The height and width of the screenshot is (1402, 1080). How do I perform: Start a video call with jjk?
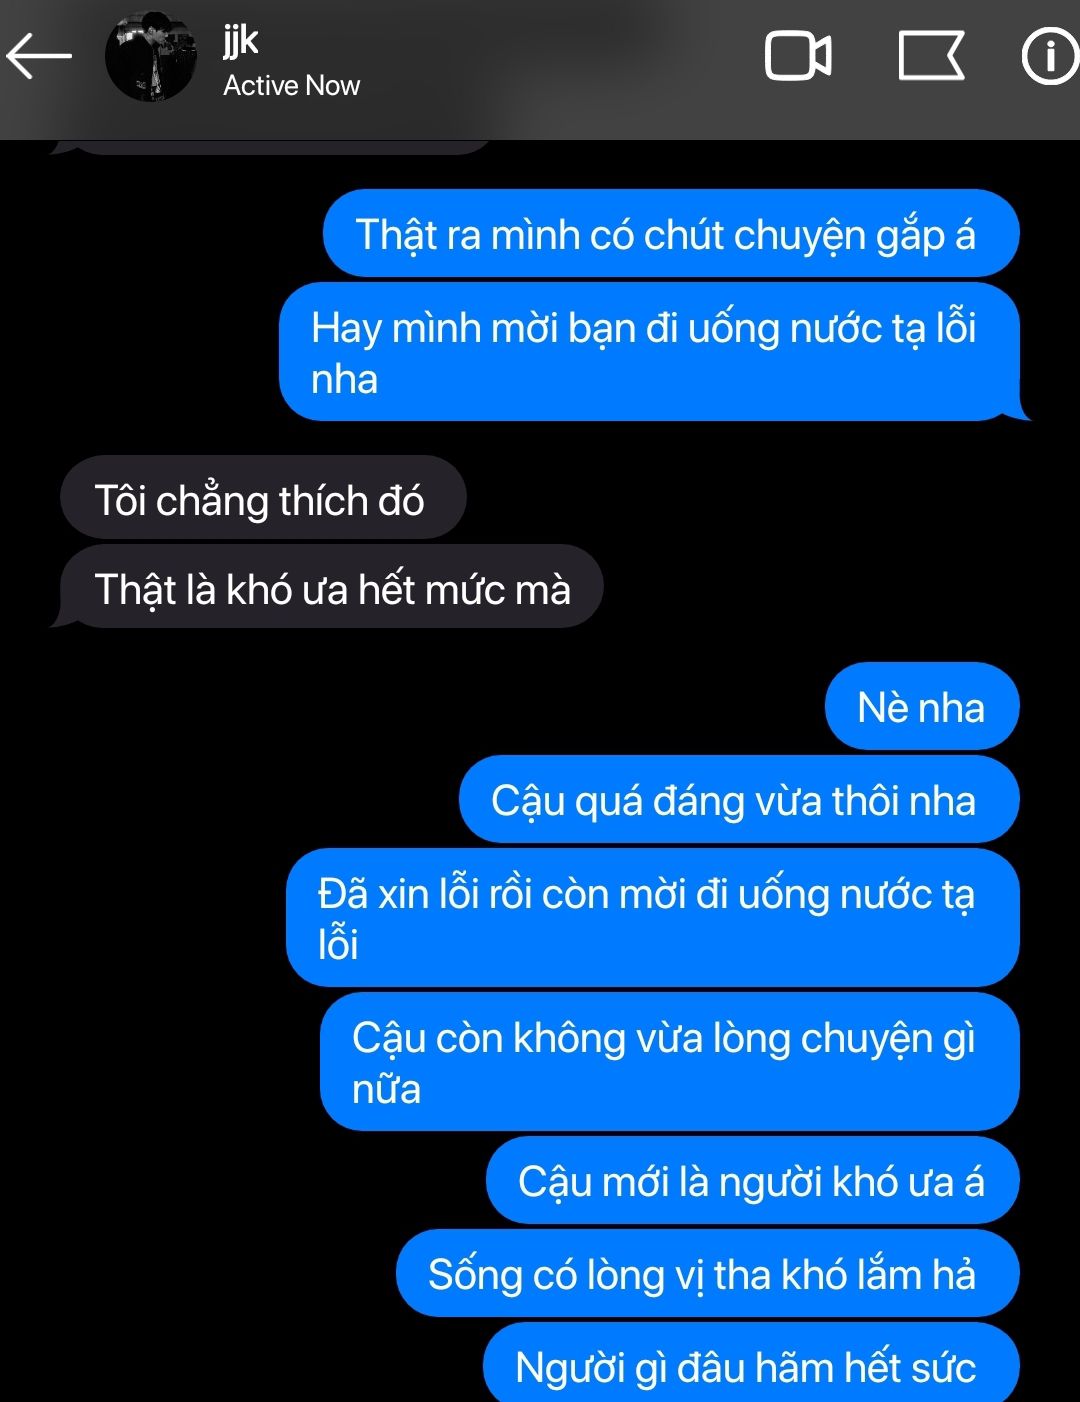tap(798, 56)
